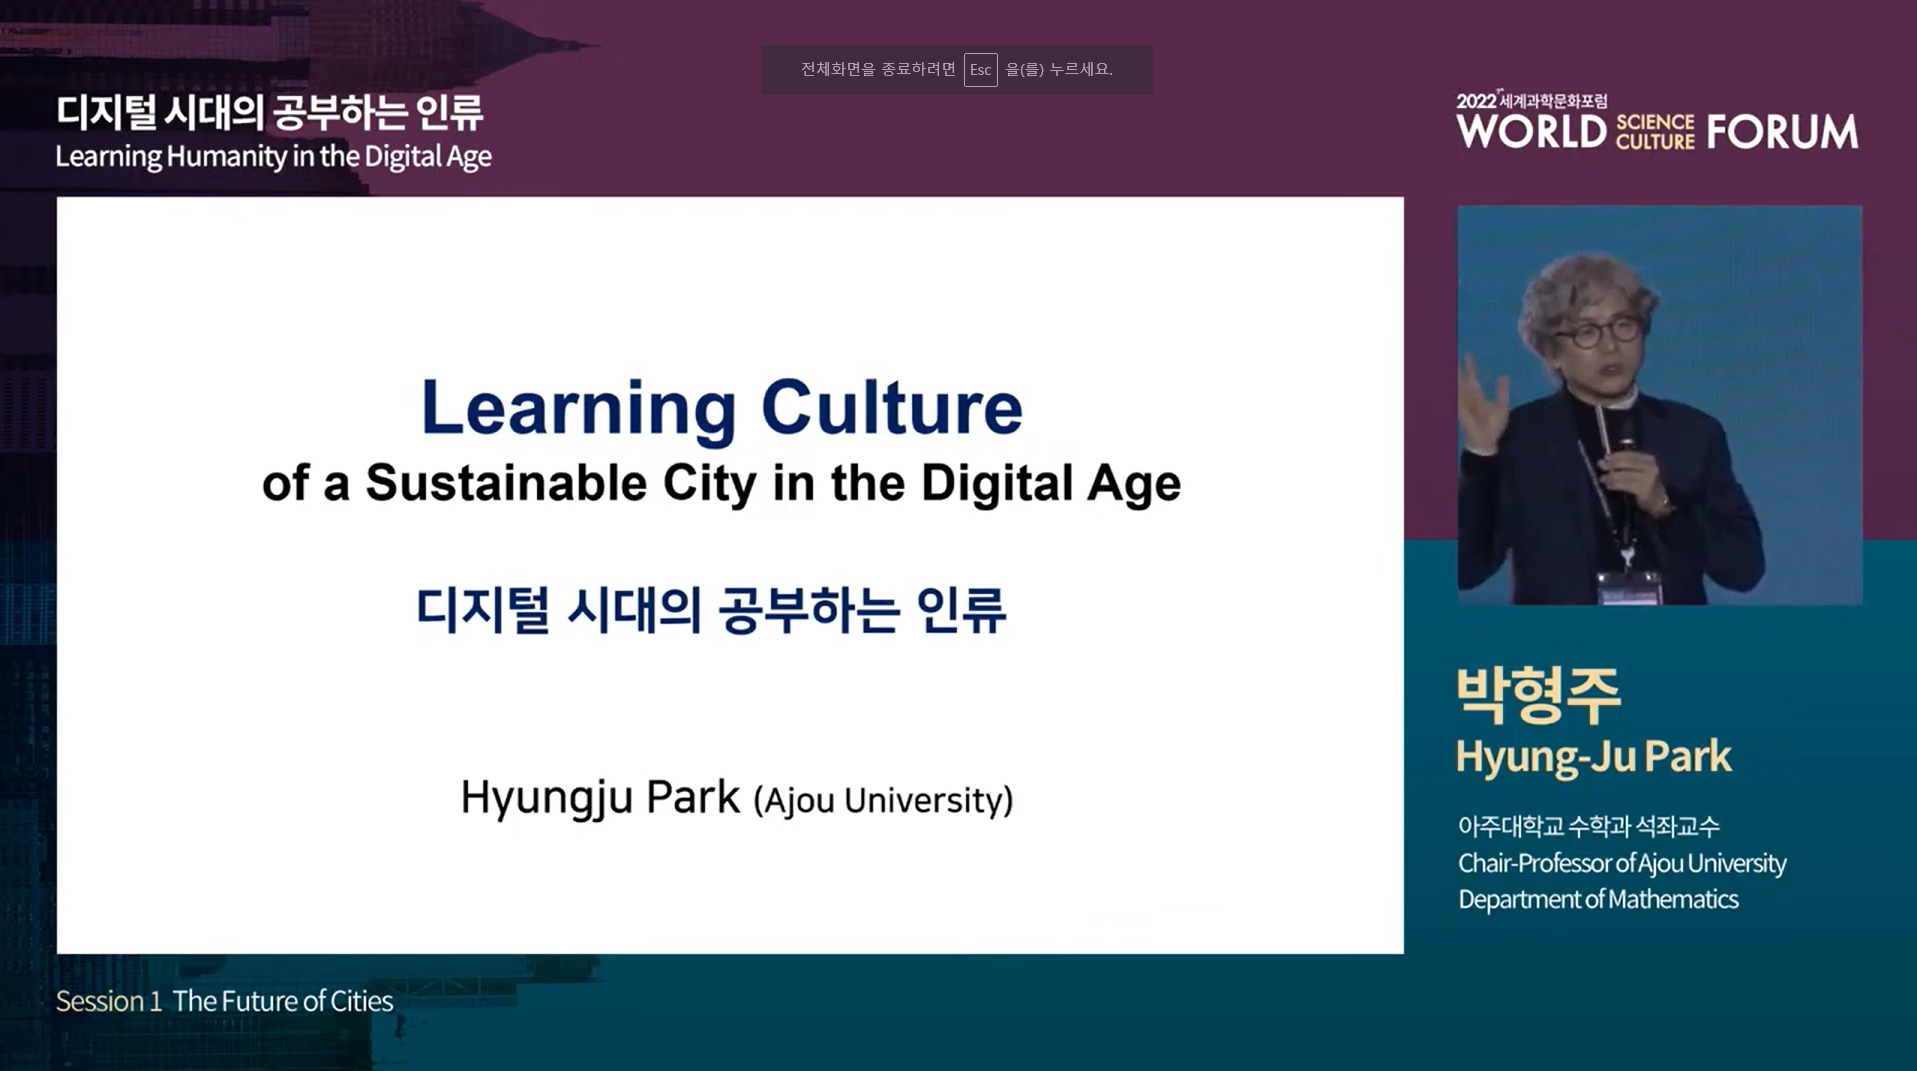Click the "Department of Mathematics" text
The width and height of the screenshot is (1917, 1071).
pos(1597,899)
